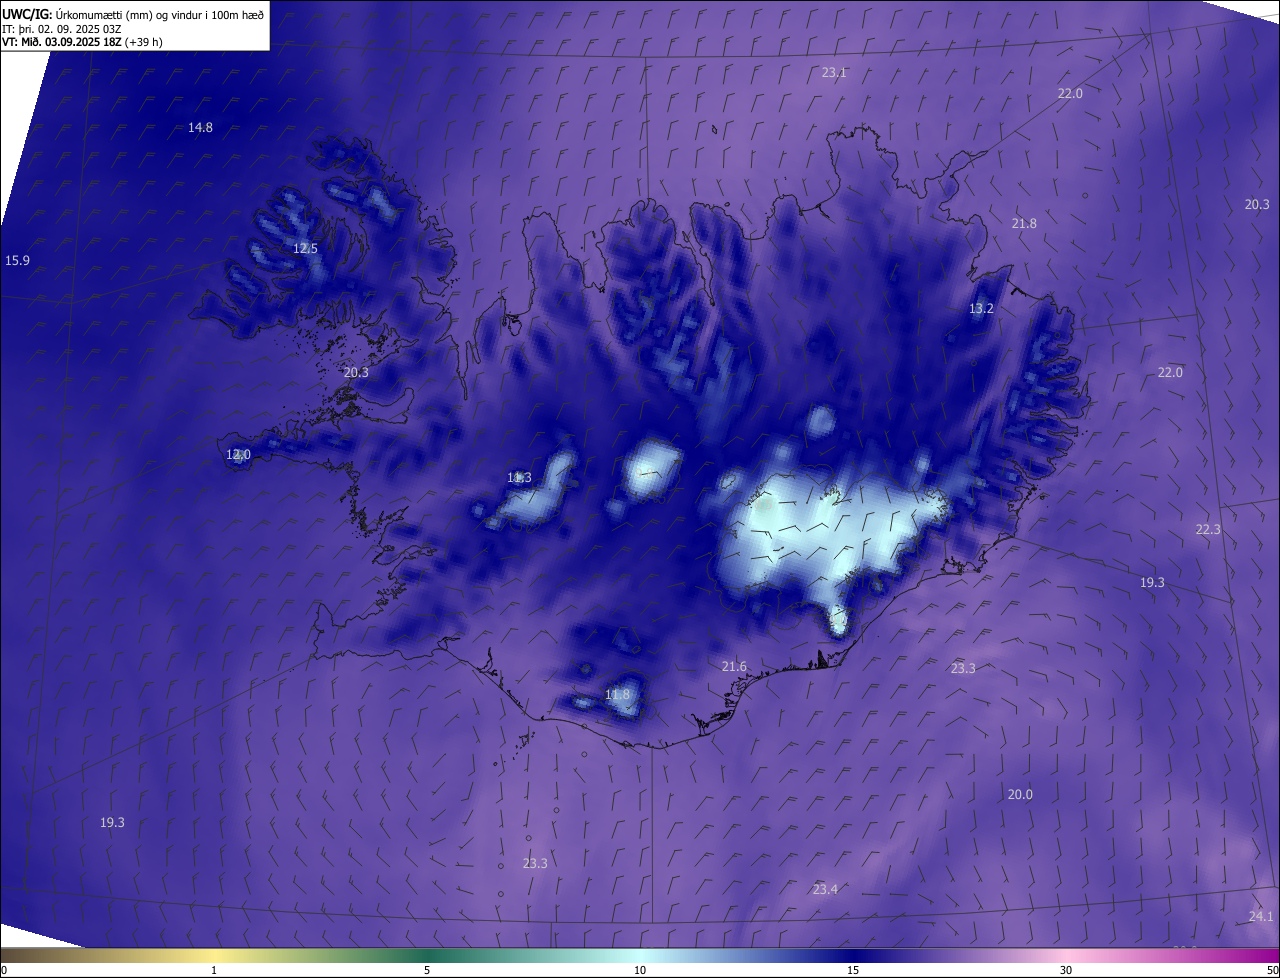Click the 12.5 value over the Westfjords
1280x978 pixels.
coord(305,248)
